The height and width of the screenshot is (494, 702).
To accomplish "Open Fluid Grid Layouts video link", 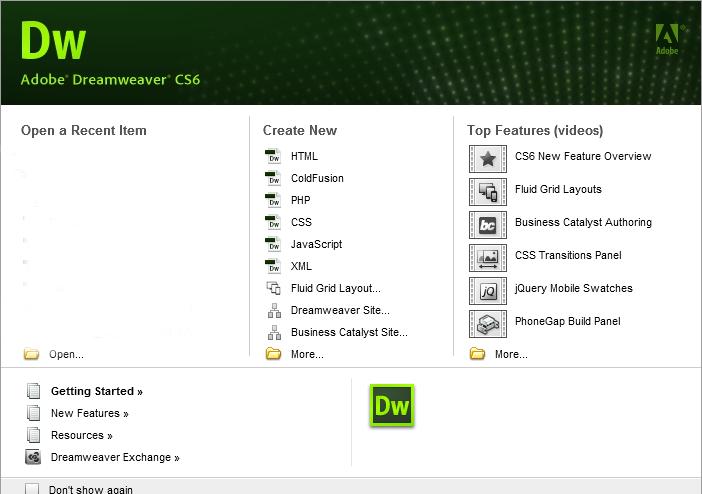I will [558, 189].
